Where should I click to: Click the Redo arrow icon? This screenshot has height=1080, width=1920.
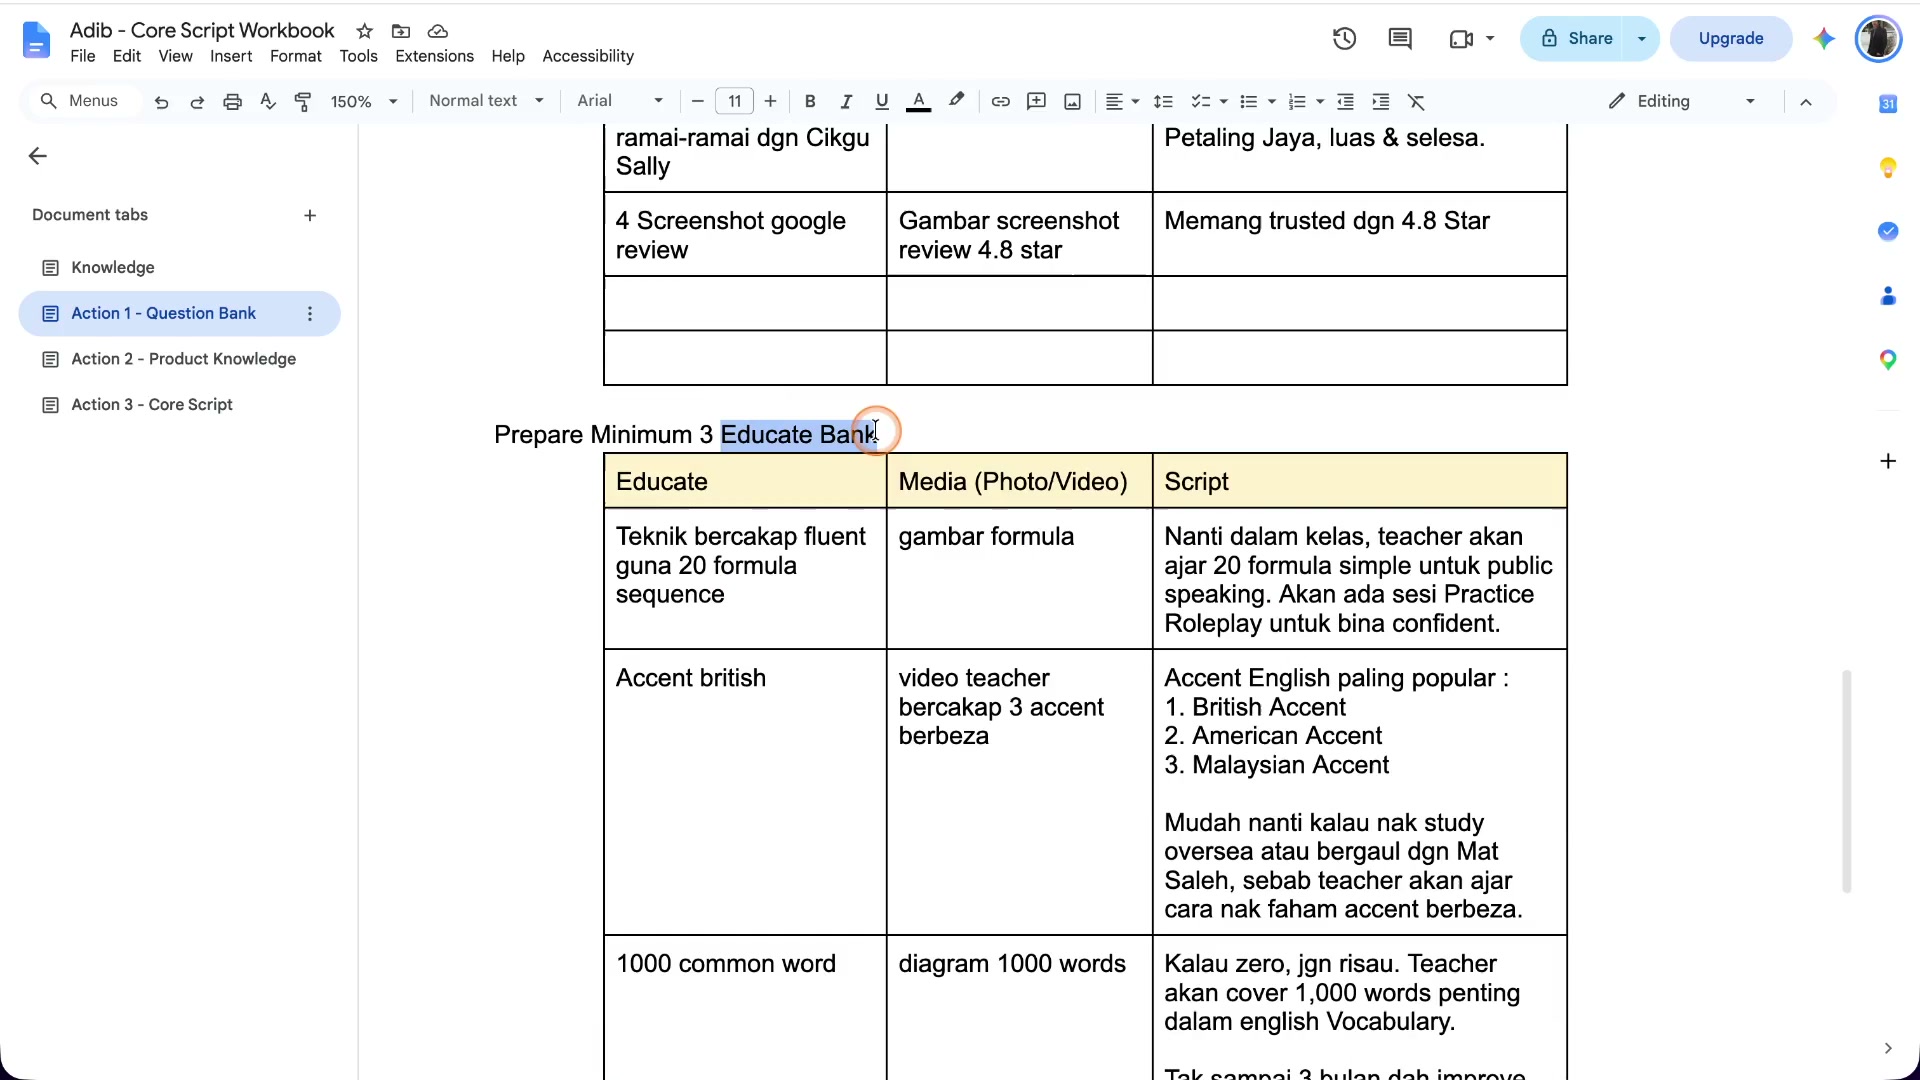(197, 102)
